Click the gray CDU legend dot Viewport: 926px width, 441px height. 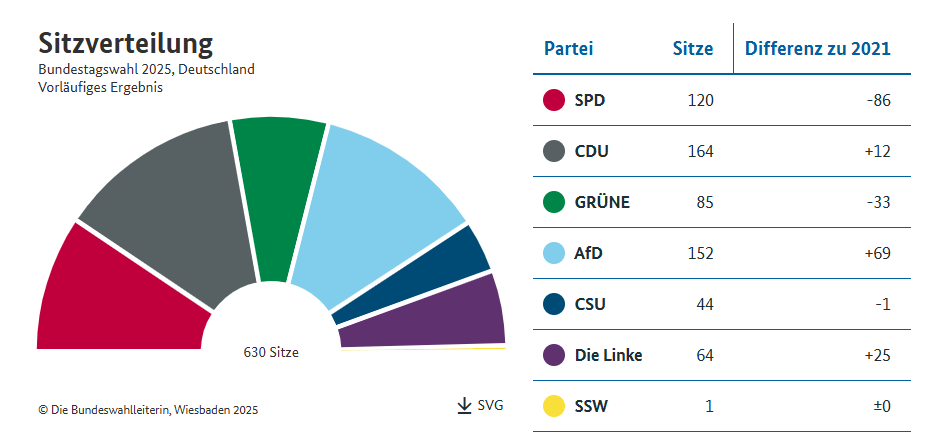(555, 152)
